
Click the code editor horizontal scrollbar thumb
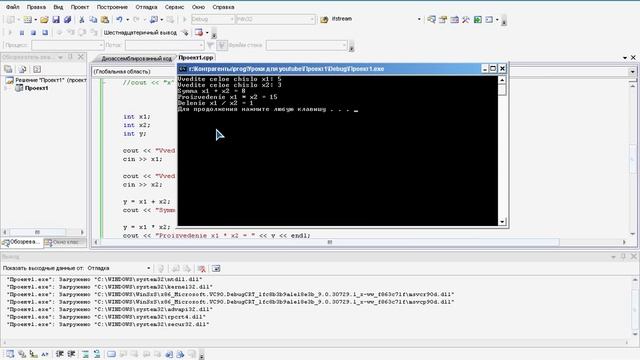coord(330,242)
